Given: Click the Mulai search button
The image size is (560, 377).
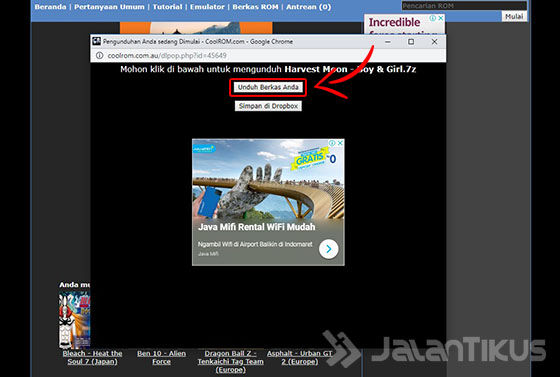Looking at the screenshot, I should [x=514, y=16].
